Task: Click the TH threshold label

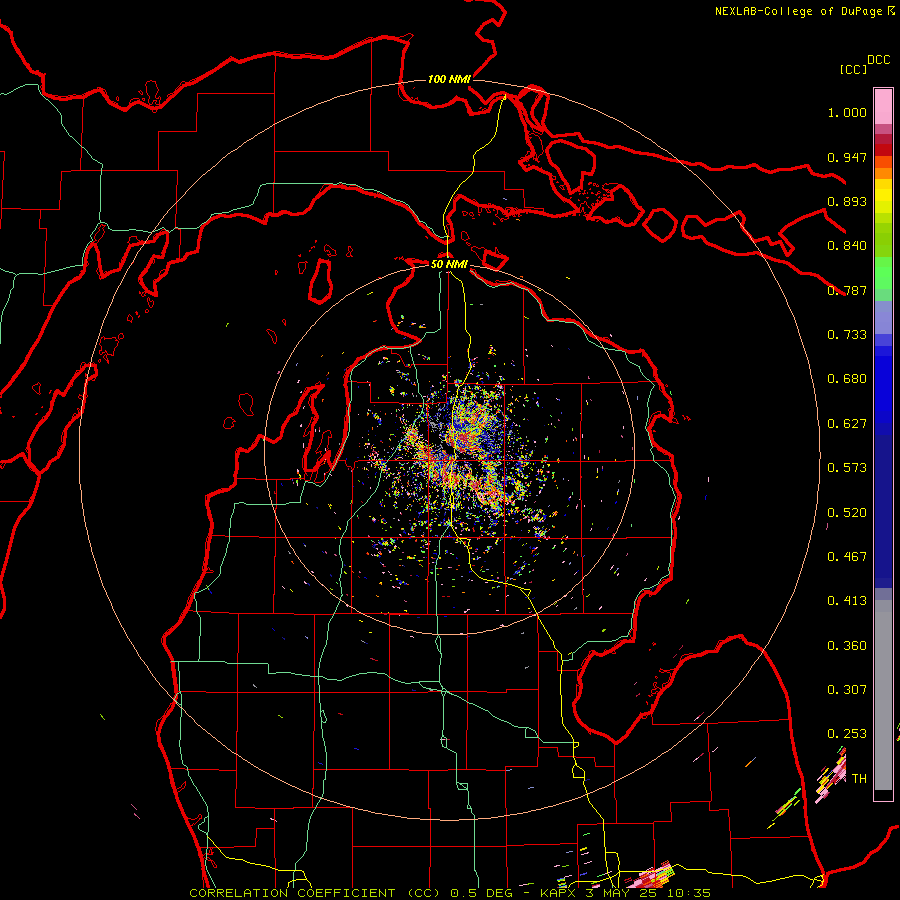Action: point(859,779)
